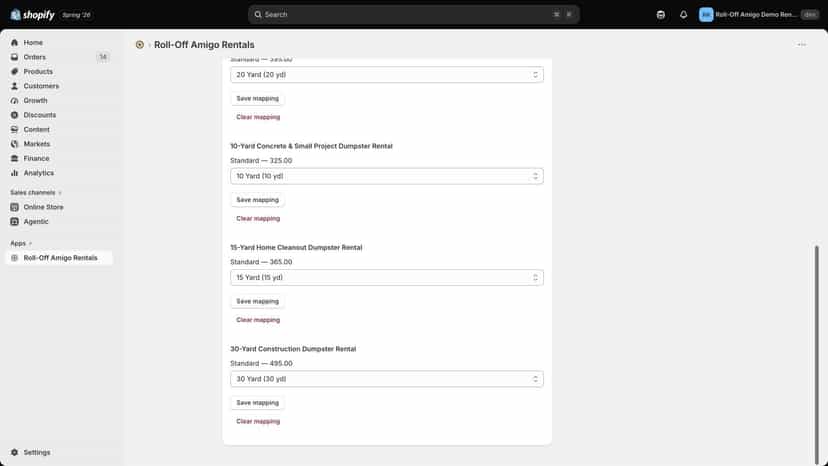This screenshot has height=466, width=828.
Task: Clear mapping for 10-Yard Concrete rental
Action: pyautogui.click(x=258, y=218)
